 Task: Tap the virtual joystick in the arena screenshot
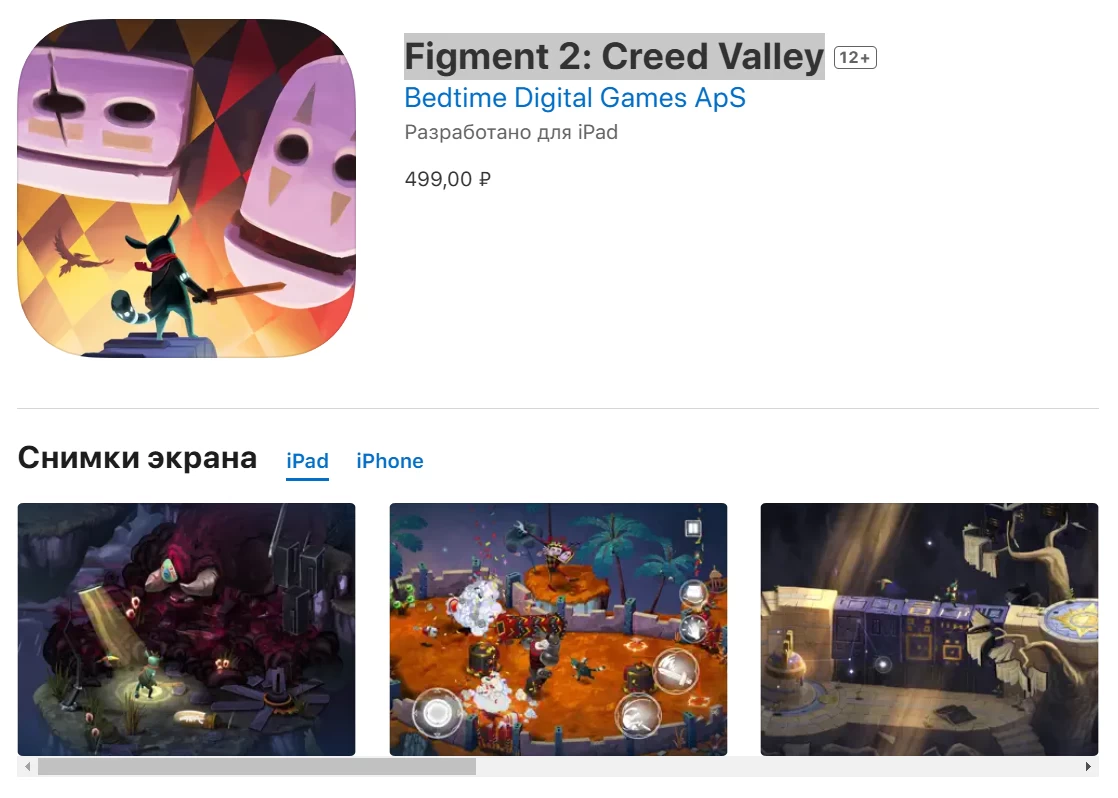tap(437, 711)
